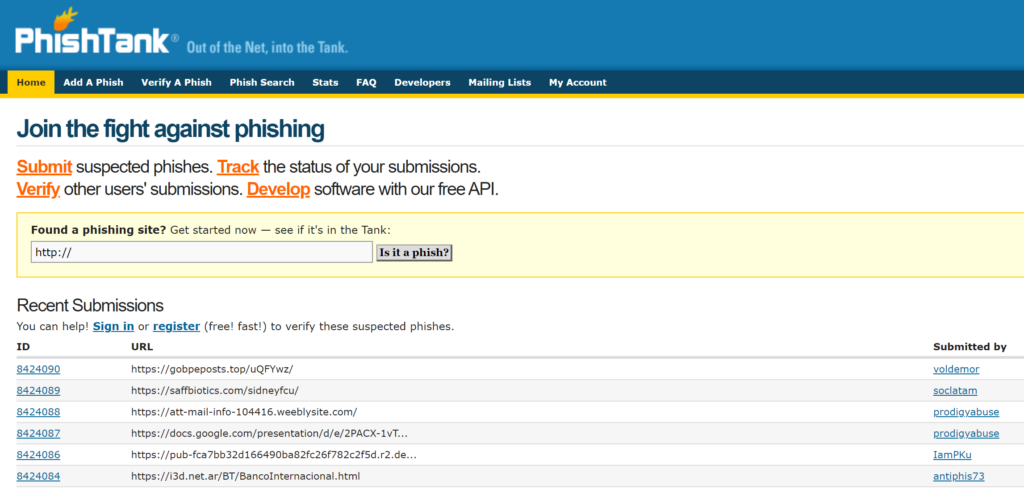This screenshot has height=489, width=1024.
Task: Open the Mailing Lists page
Action: [500, 82]
